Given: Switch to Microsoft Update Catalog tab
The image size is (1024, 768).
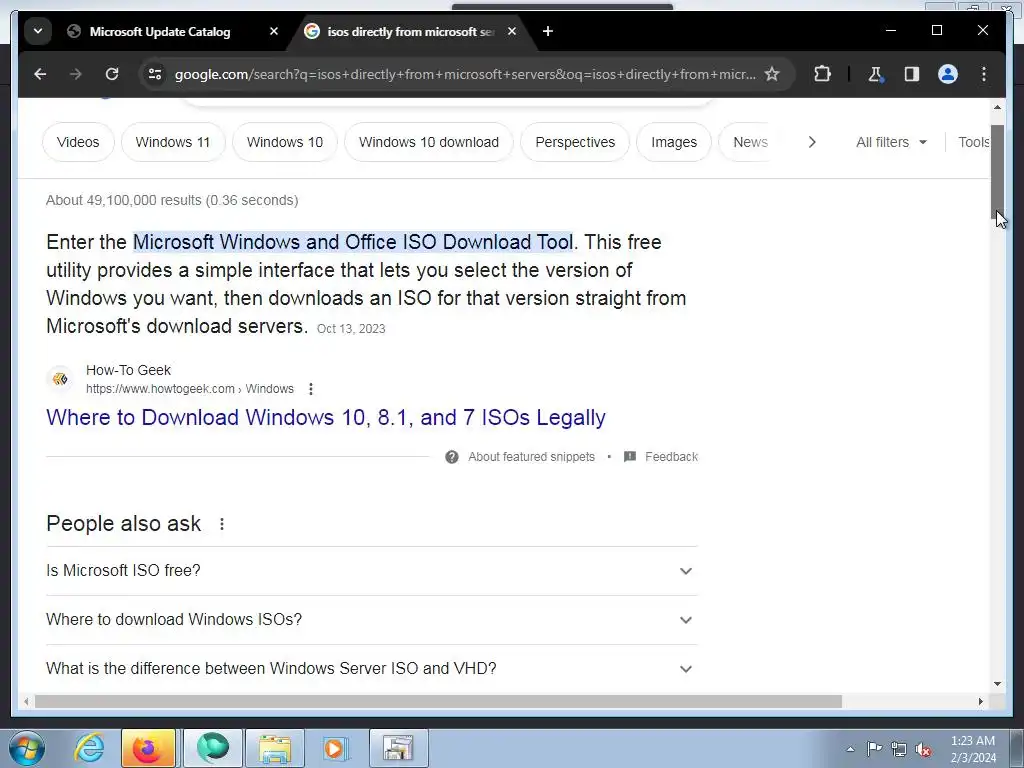Looking at the screenshot, I should [160, 31].
